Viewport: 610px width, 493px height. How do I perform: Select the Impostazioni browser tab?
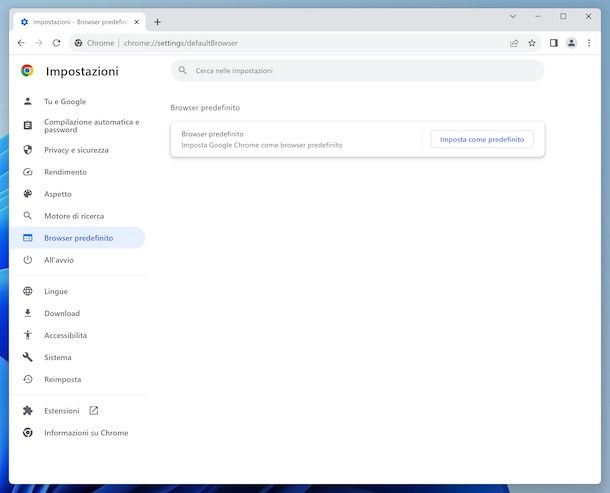(x=80, y=22)
